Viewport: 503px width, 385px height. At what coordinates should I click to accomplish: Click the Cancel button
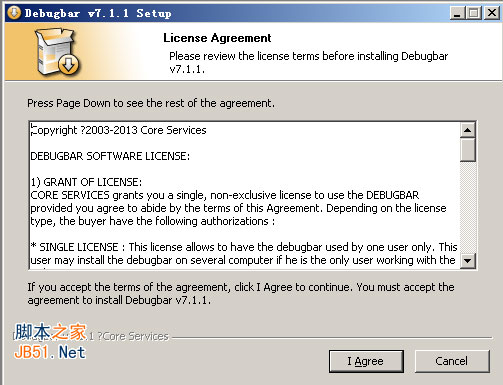[x=452, y=361]
